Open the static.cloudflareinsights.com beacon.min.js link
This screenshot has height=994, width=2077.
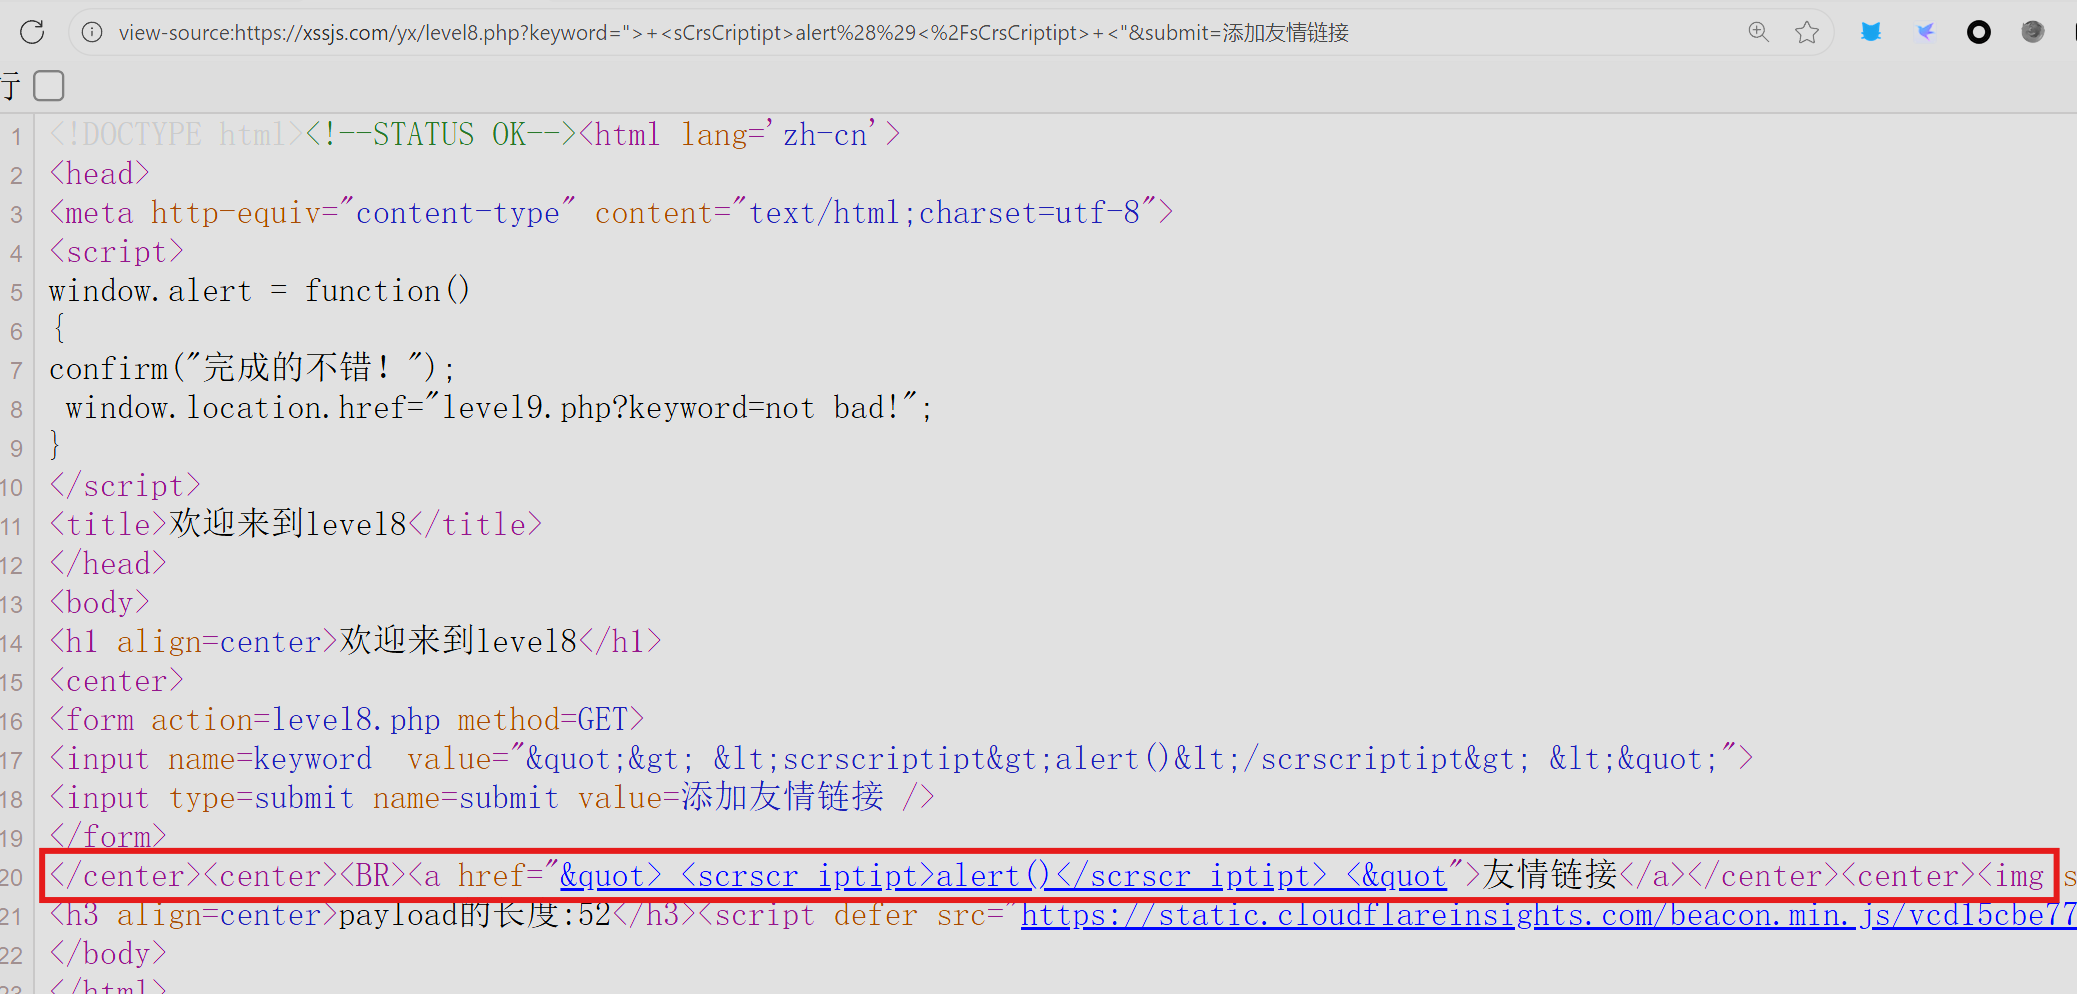[x=1548, y=915]
